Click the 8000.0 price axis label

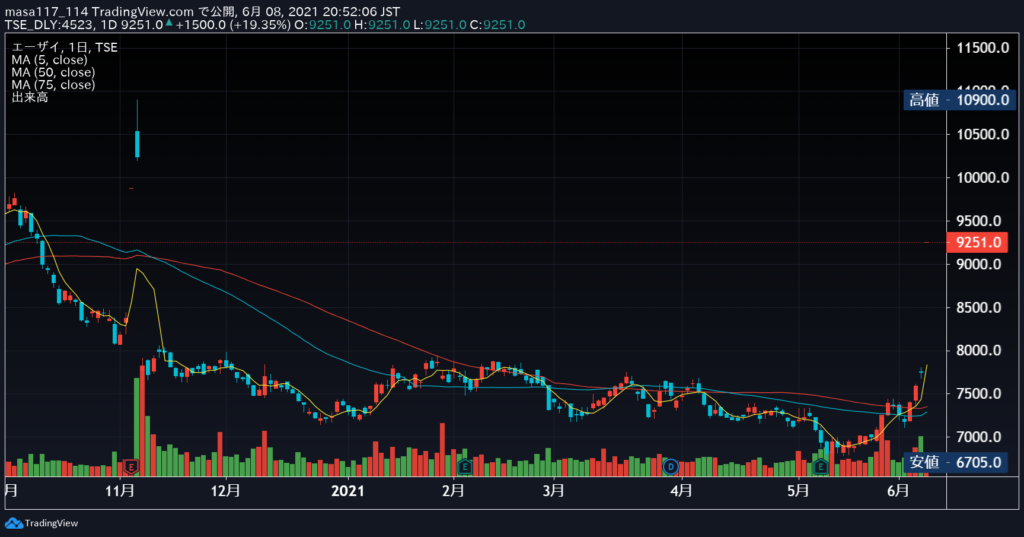point(978,350)
